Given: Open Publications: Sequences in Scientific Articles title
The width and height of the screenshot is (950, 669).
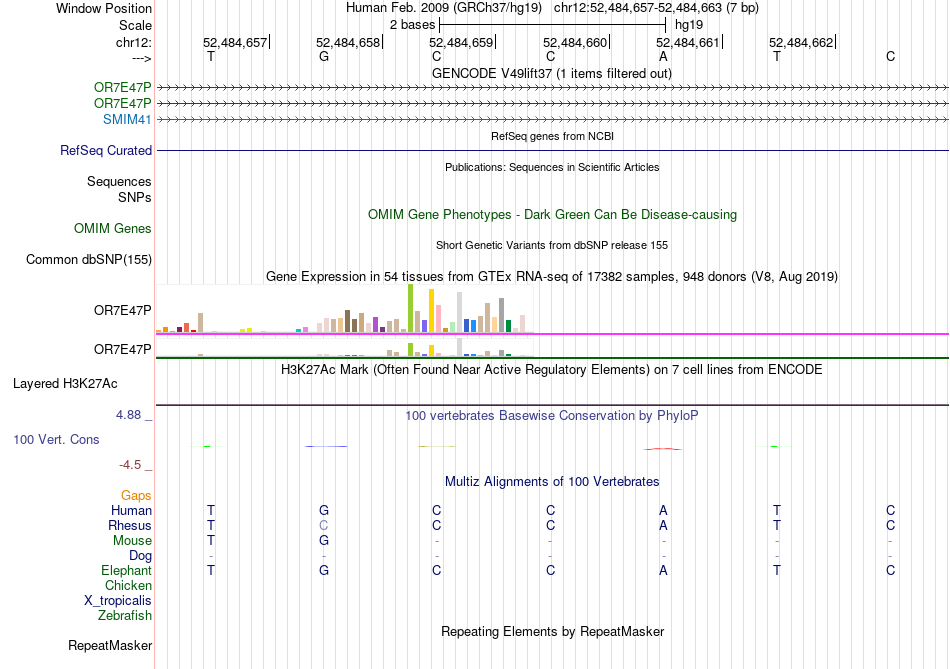Looking at the screenshot, I should (552, 167).
